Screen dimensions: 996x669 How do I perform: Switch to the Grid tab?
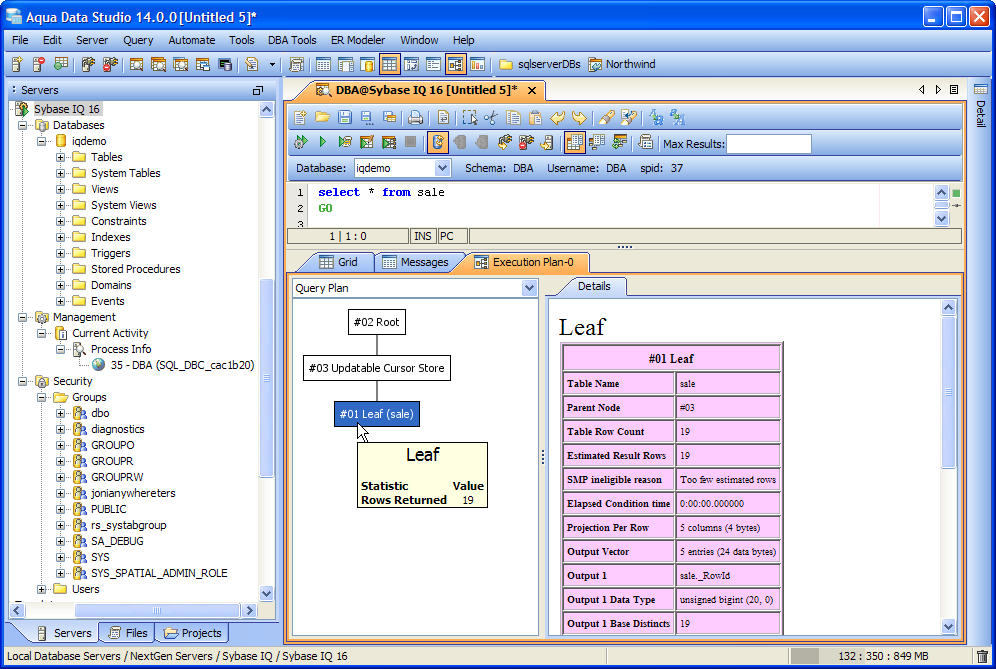pyautogui.click(x=339, y=262)
